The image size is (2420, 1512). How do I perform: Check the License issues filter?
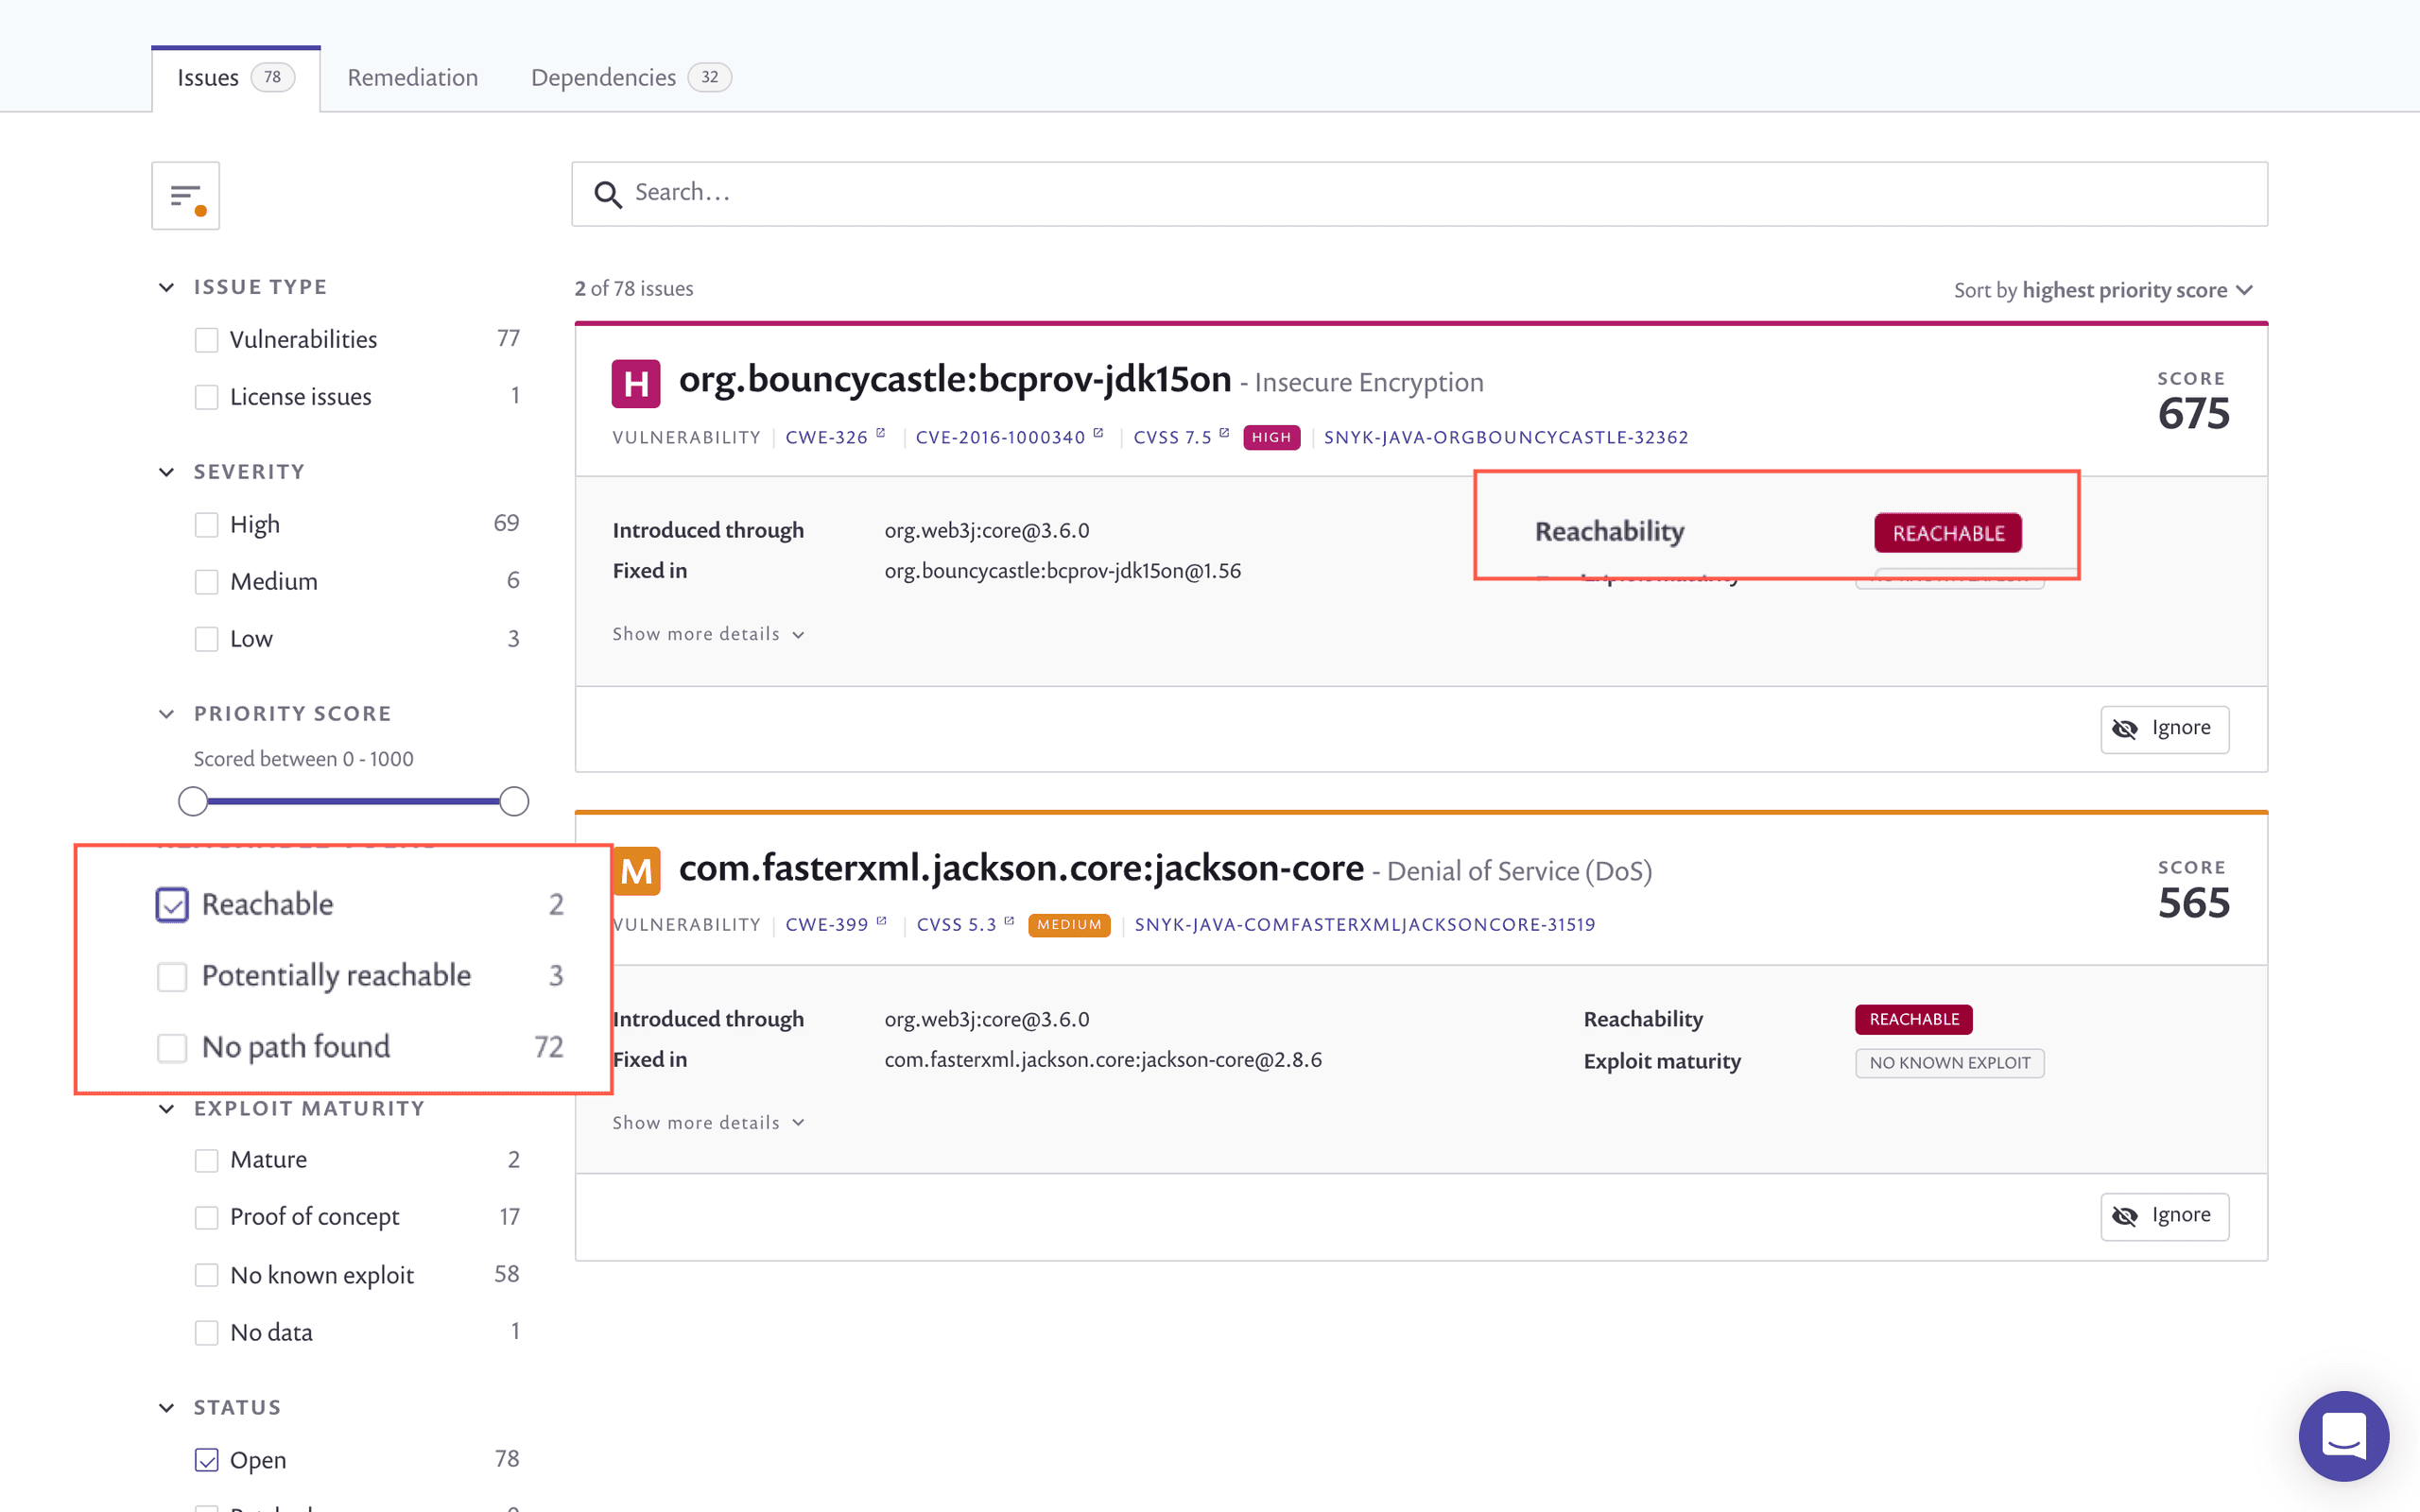pyautogui.click(x=206, y=397)
